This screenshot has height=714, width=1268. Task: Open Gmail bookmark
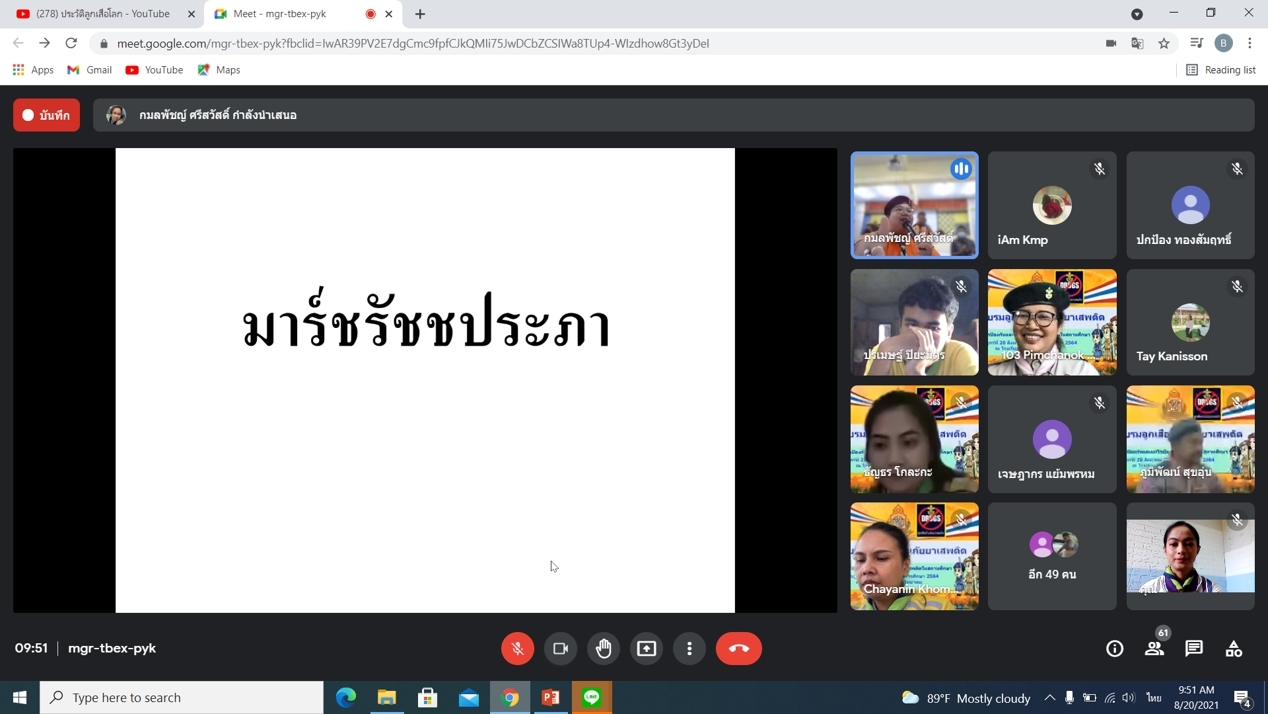[x=89, y=70]
